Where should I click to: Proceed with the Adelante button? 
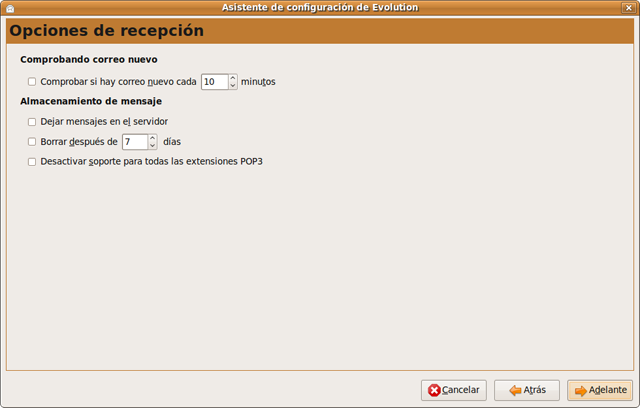(599, 390)
